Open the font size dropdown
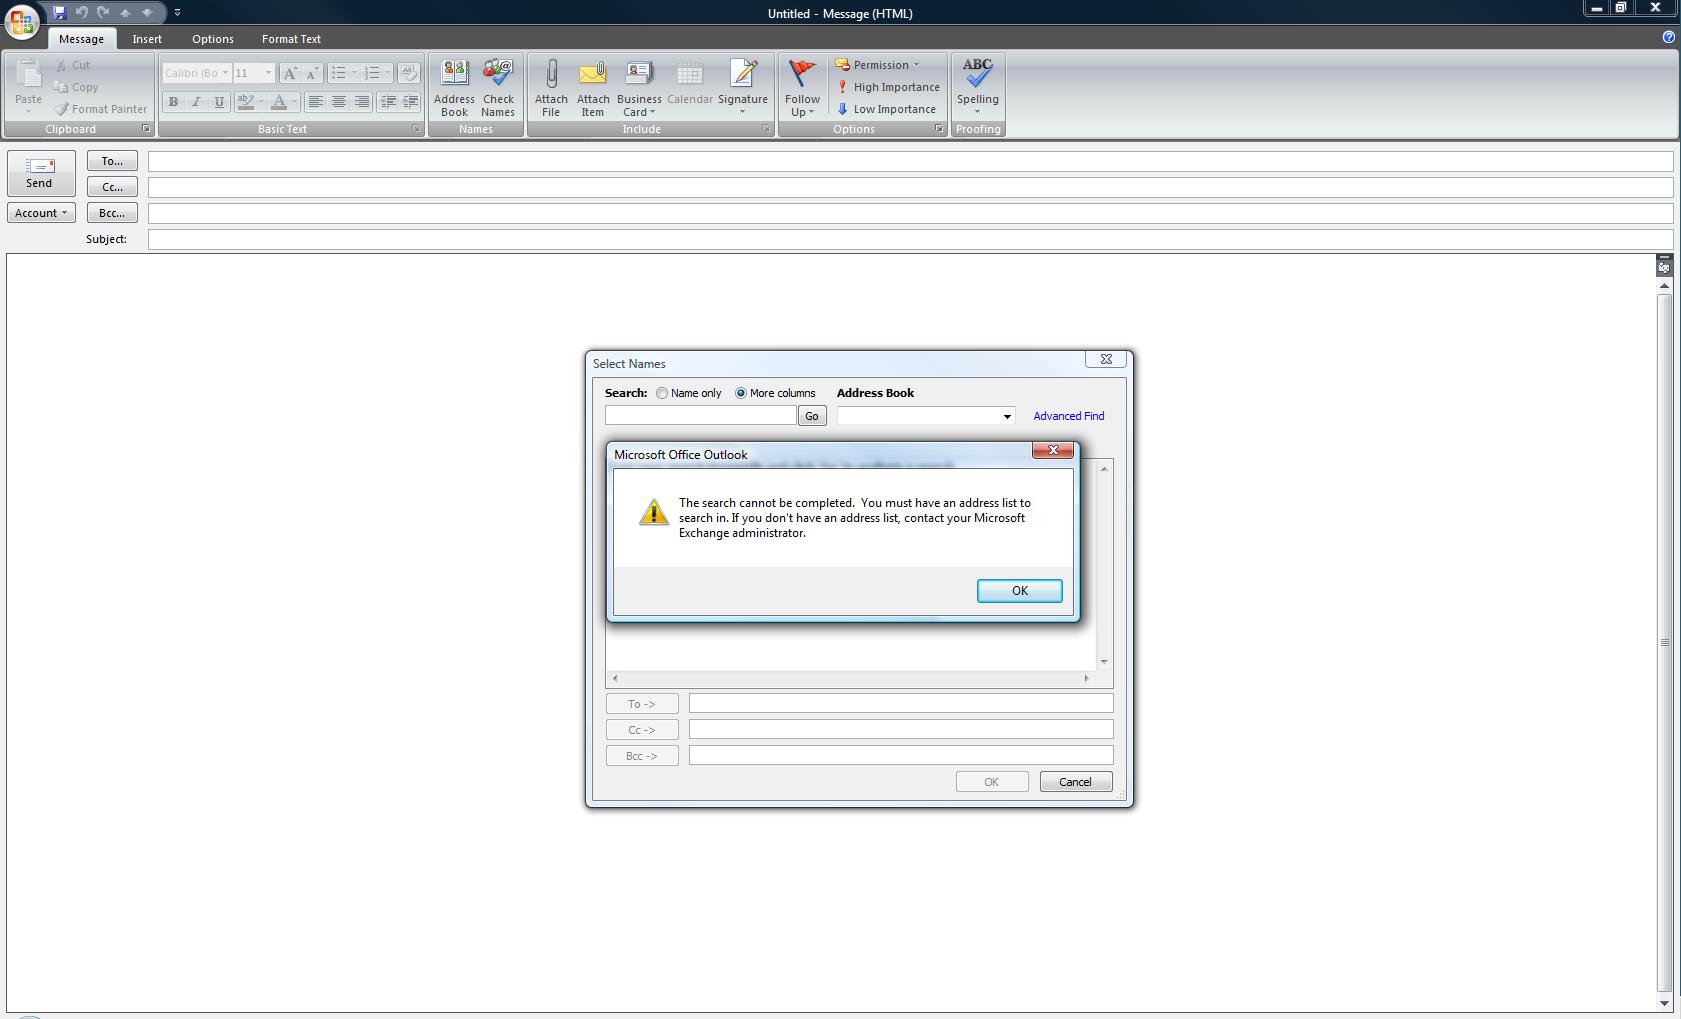The width and height of the screenshot is (1681, 1019). coord(268,73)
